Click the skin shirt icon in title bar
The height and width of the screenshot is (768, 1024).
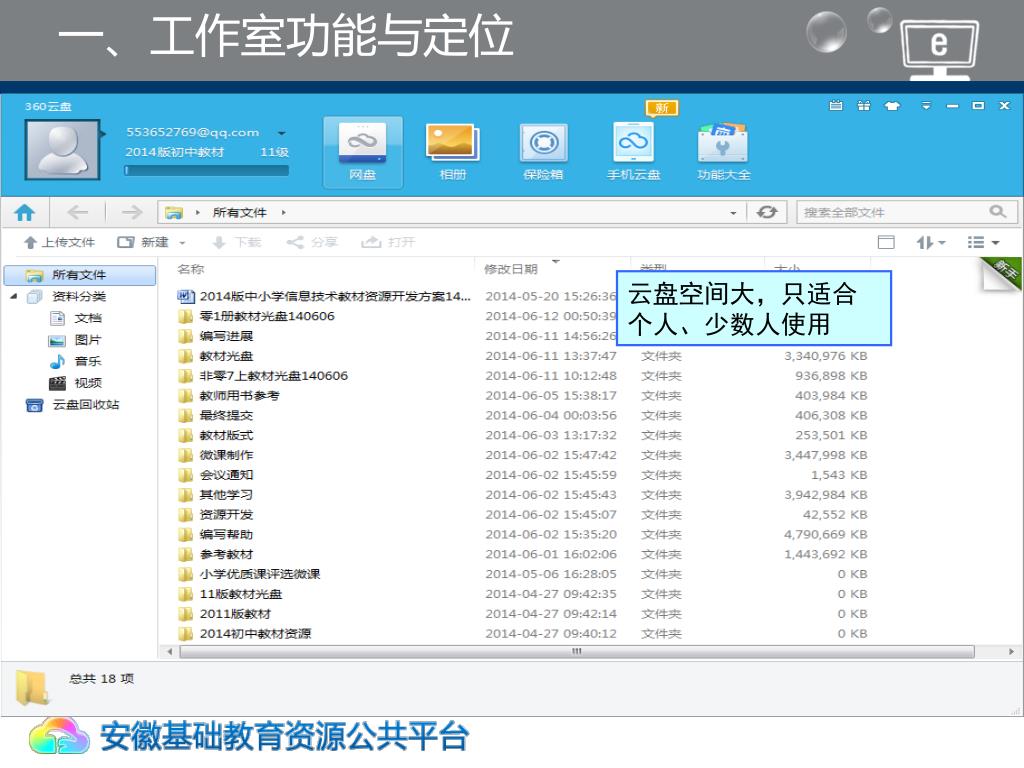892,105
